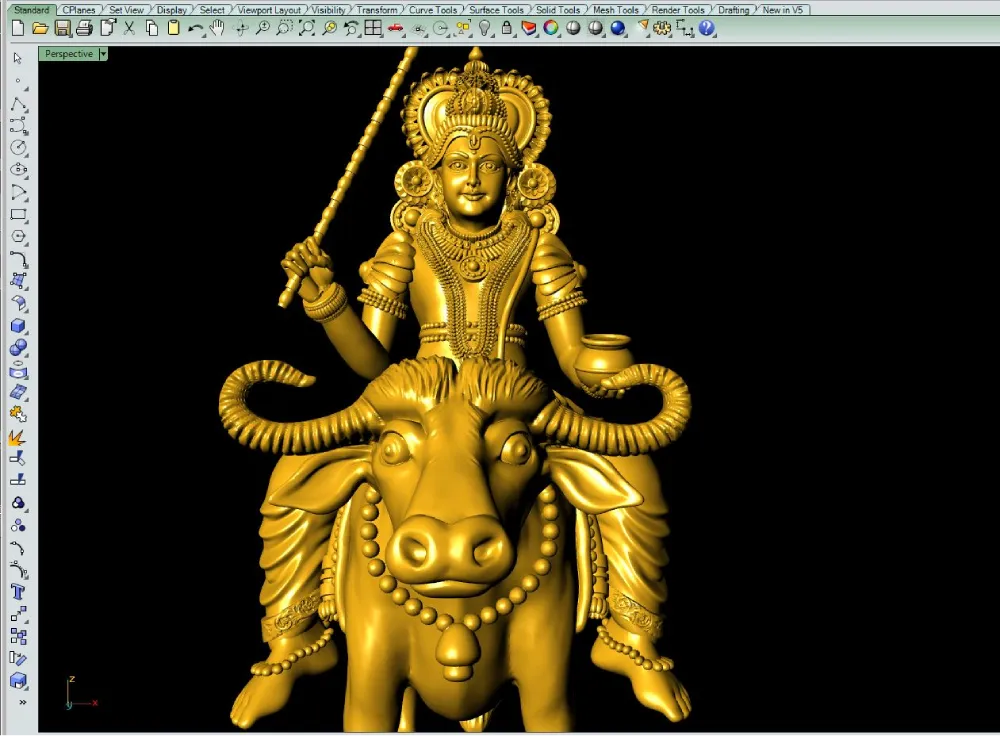This screenshot has width=1000, height=736.
Task: Open the Perspective viewport dropdown arrow
Action: (103, 54)
